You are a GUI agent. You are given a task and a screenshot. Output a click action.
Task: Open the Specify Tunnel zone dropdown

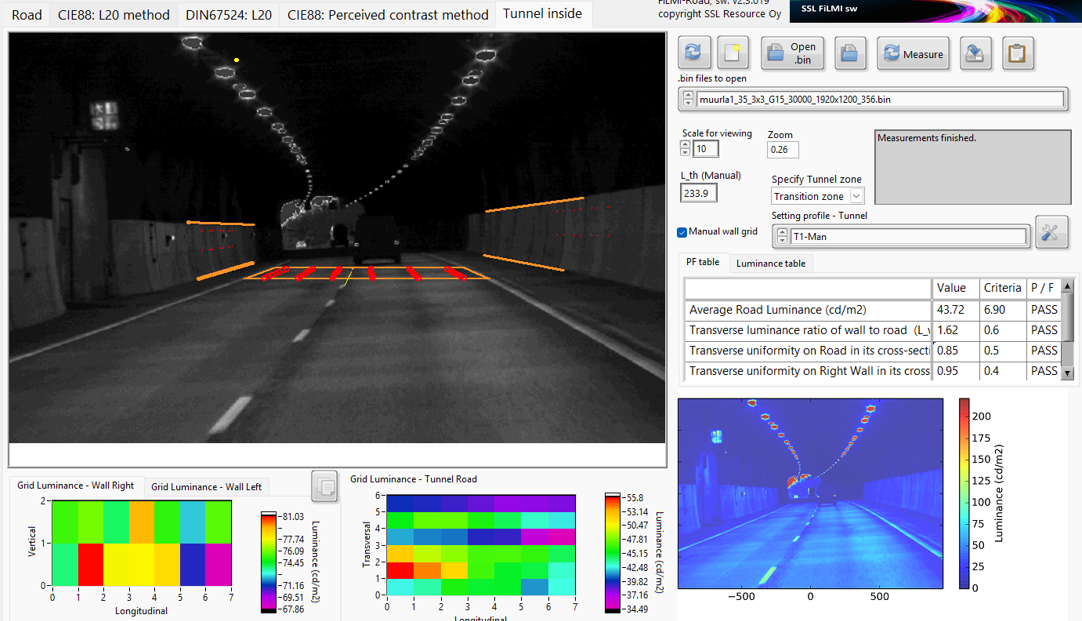[856, 196]
